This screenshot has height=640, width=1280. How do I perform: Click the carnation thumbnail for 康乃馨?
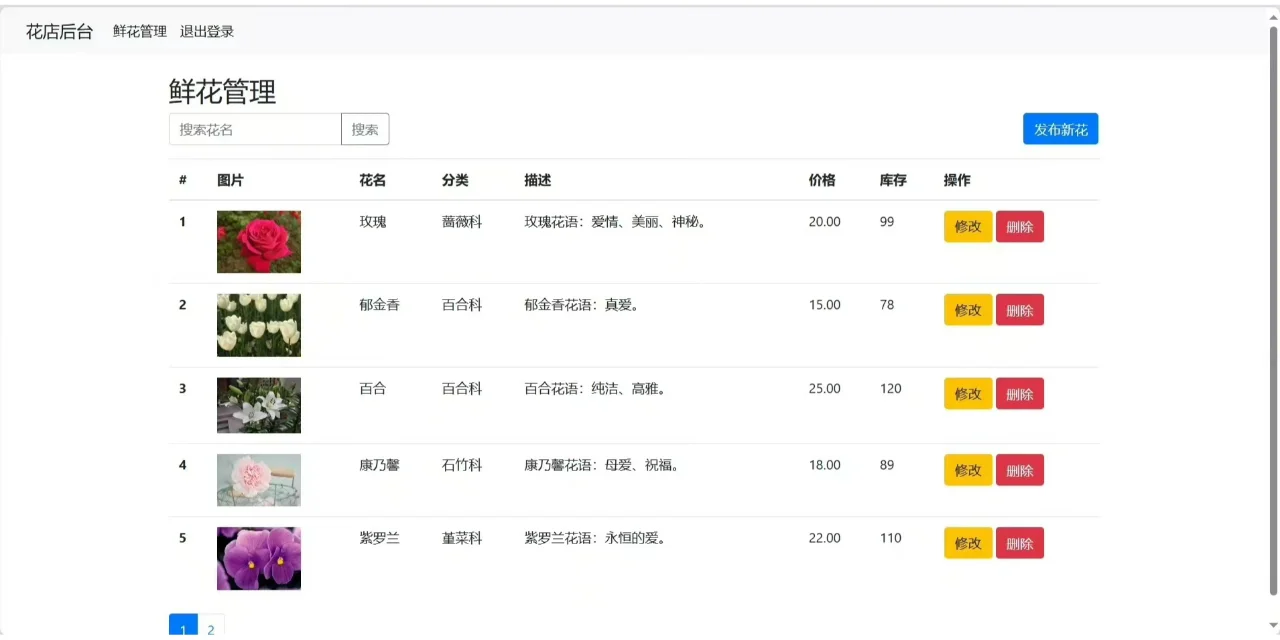258,480
